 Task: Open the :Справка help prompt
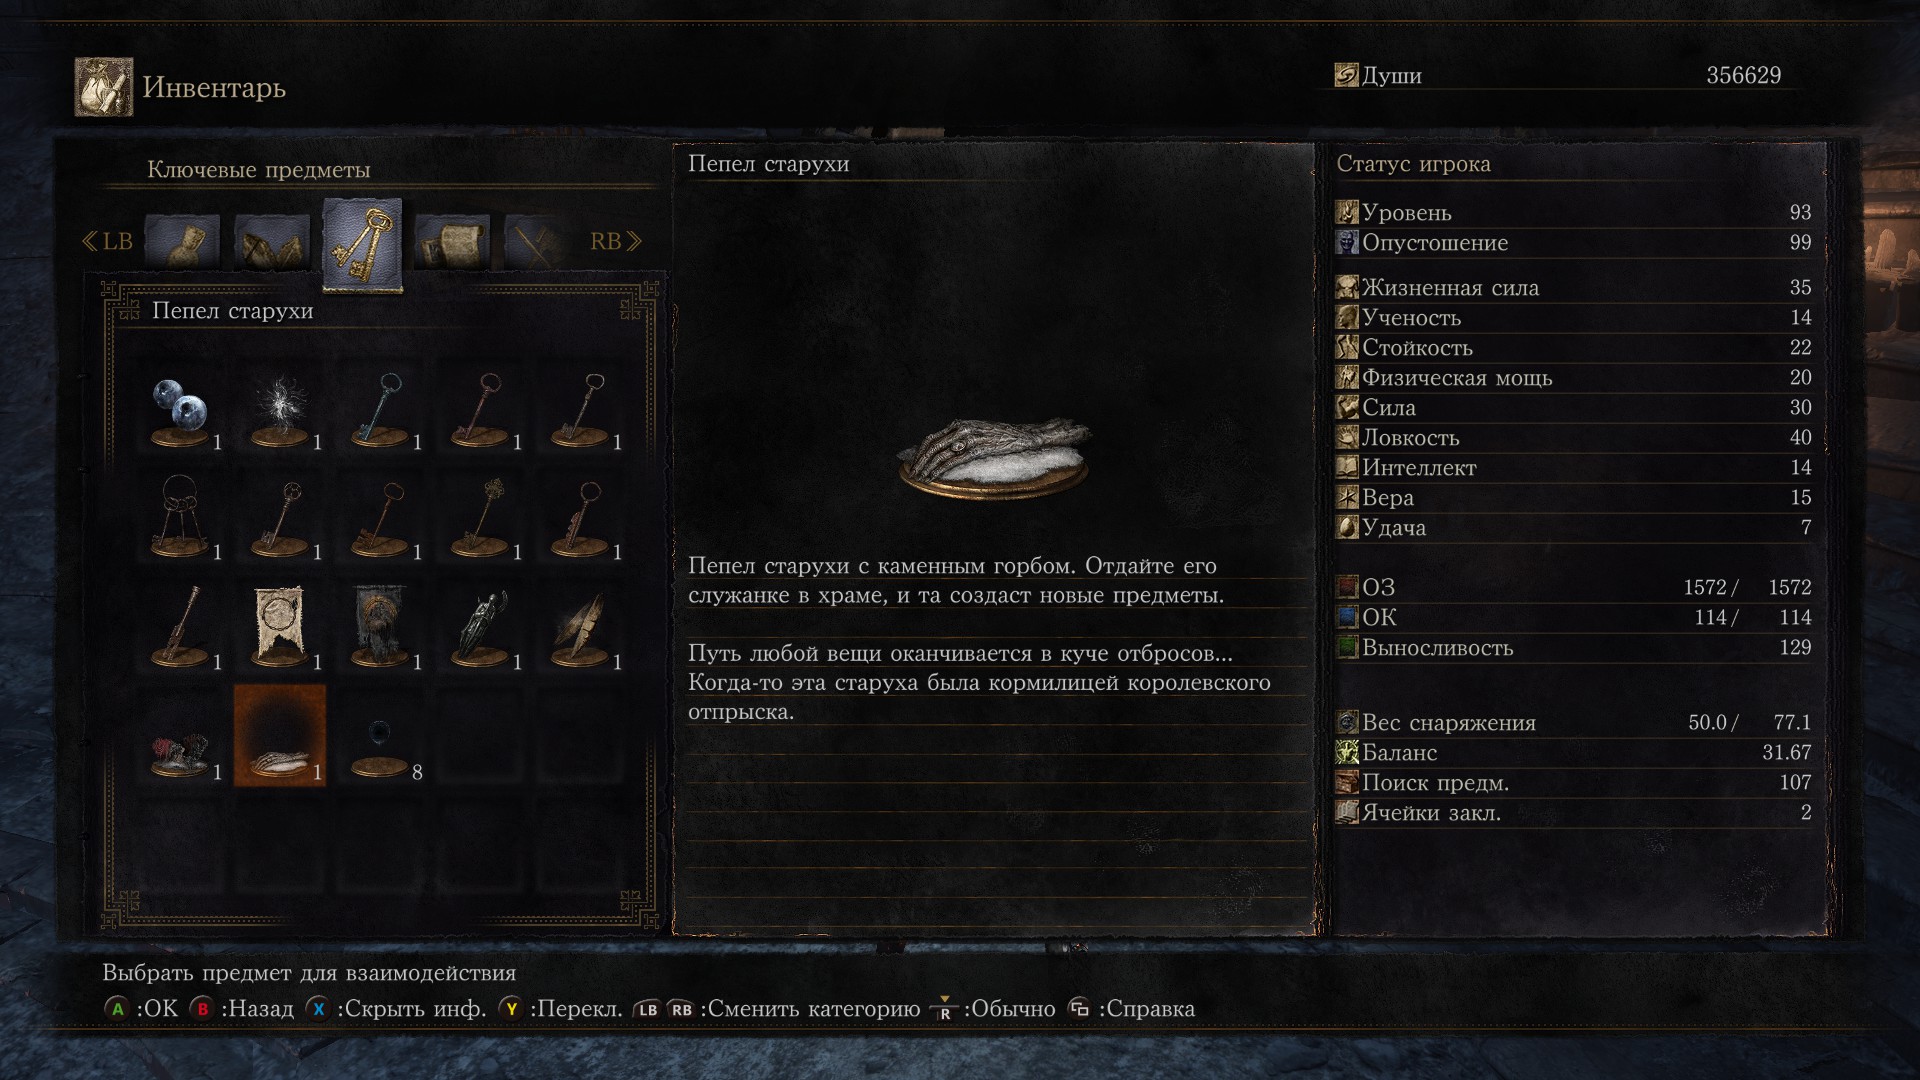click(x=1131, y=1009)
